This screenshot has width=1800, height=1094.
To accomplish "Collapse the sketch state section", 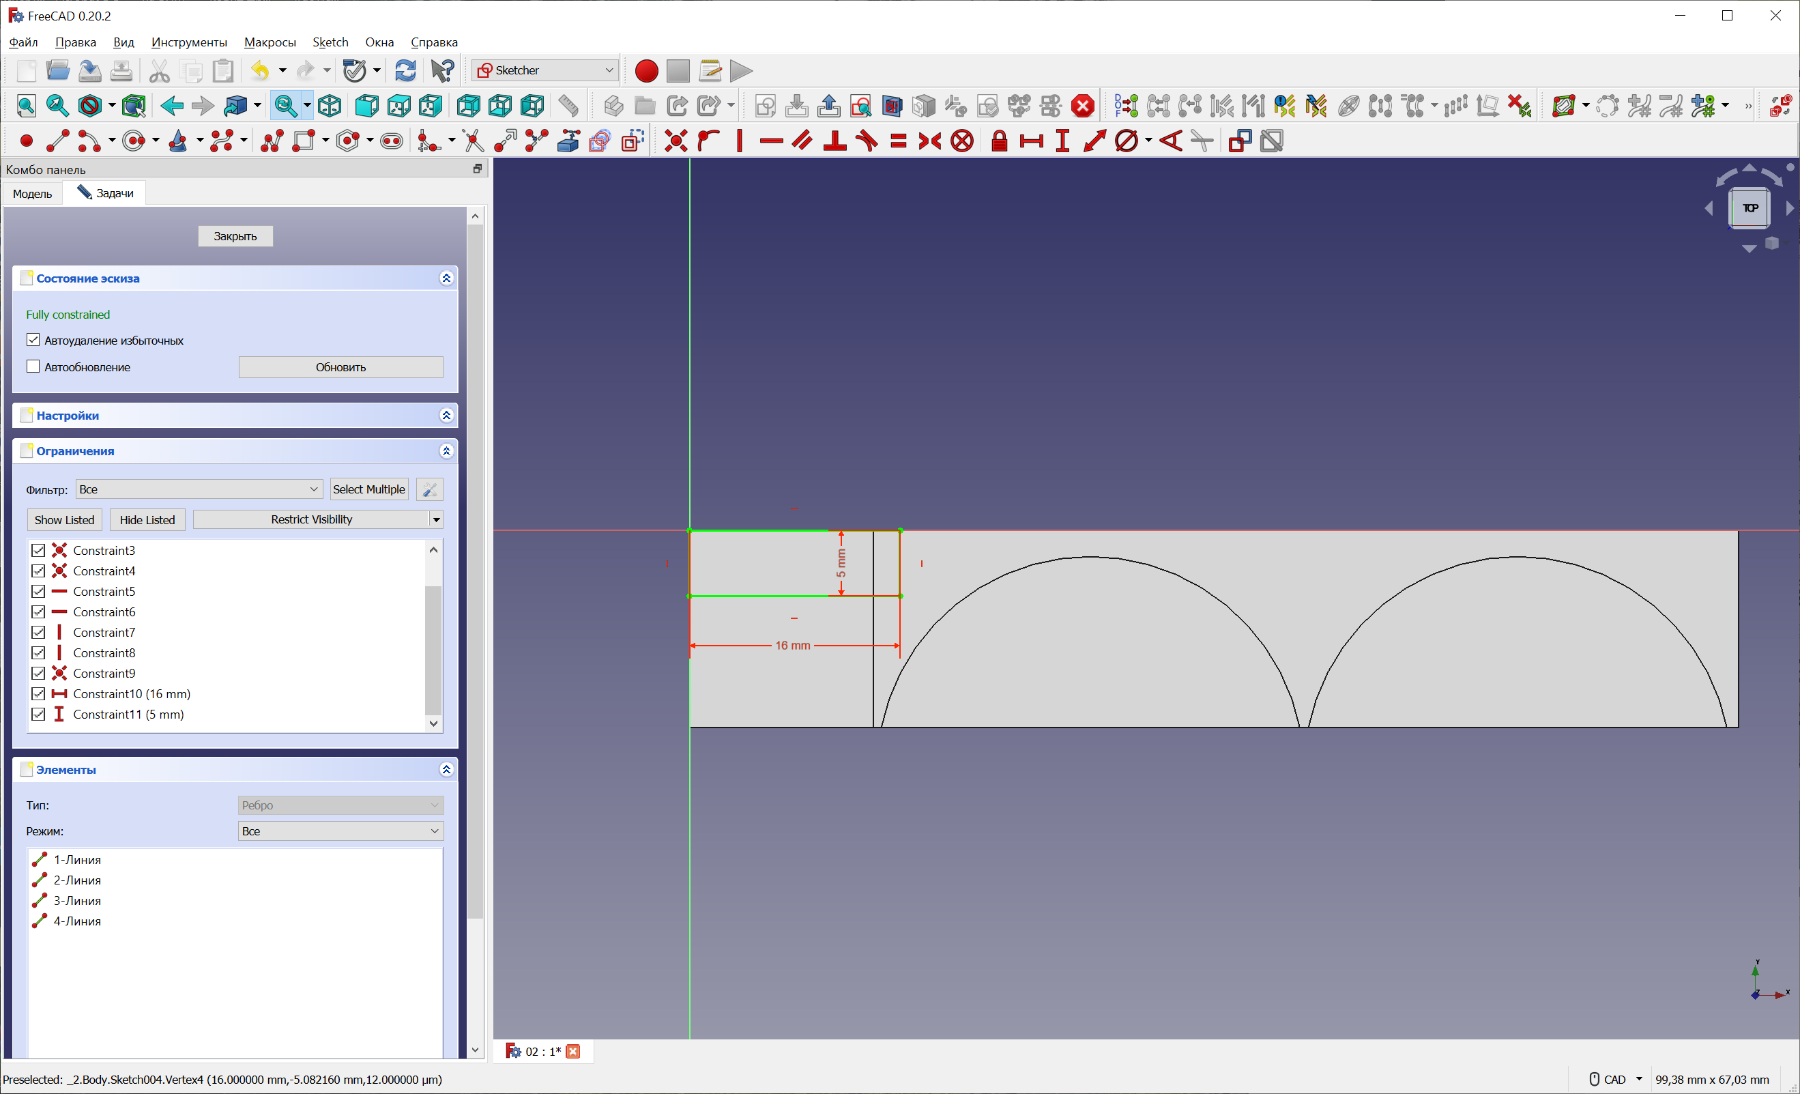I will pyautogui.click(x=446, y=278).
